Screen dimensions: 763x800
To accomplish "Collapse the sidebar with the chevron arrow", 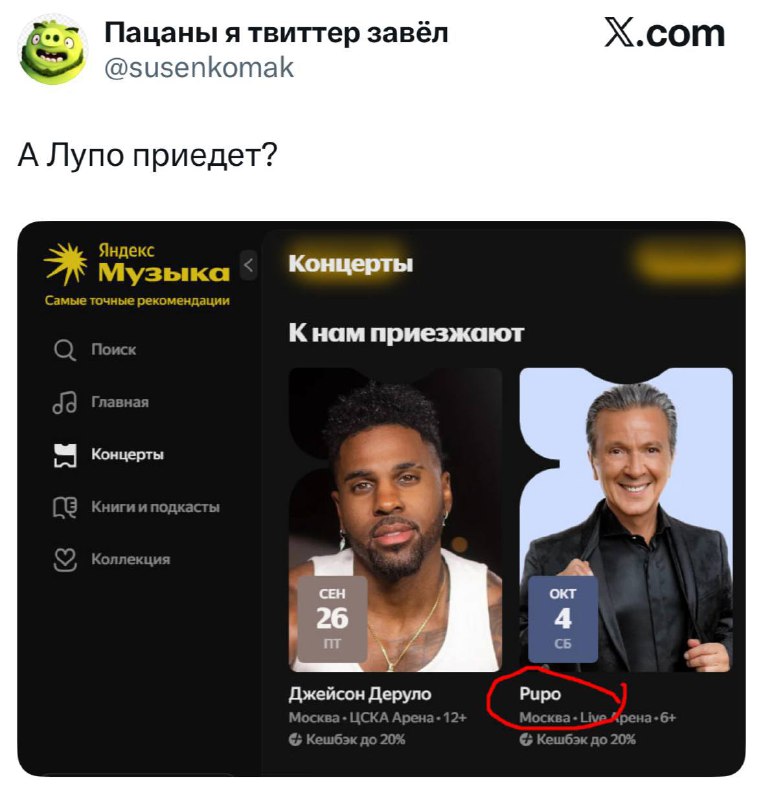I will (249, 265).
